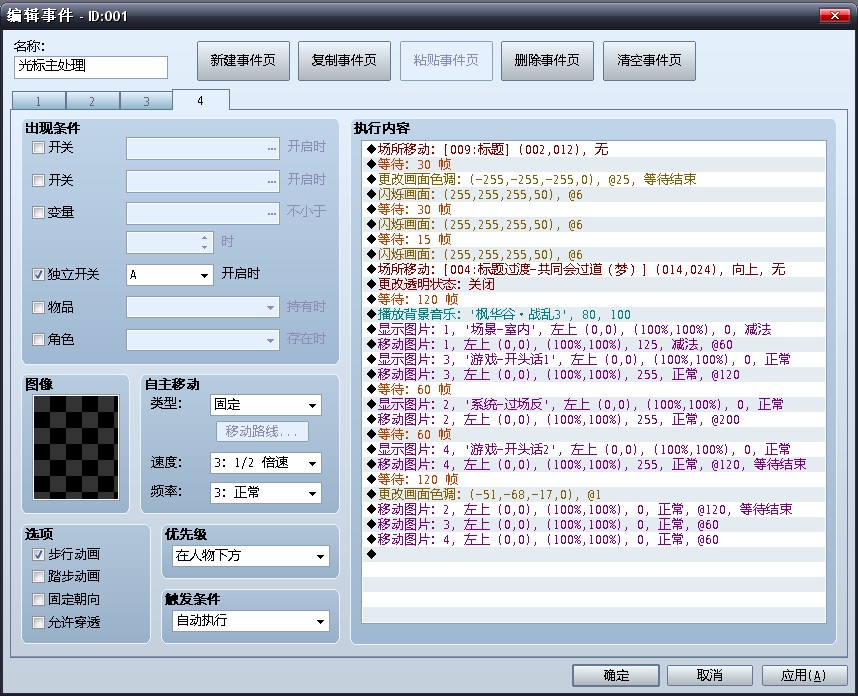Select the 显示图片 3 '游戏-开头话1' command
This screenshot has height=696, width=858.
pos(594,359)
